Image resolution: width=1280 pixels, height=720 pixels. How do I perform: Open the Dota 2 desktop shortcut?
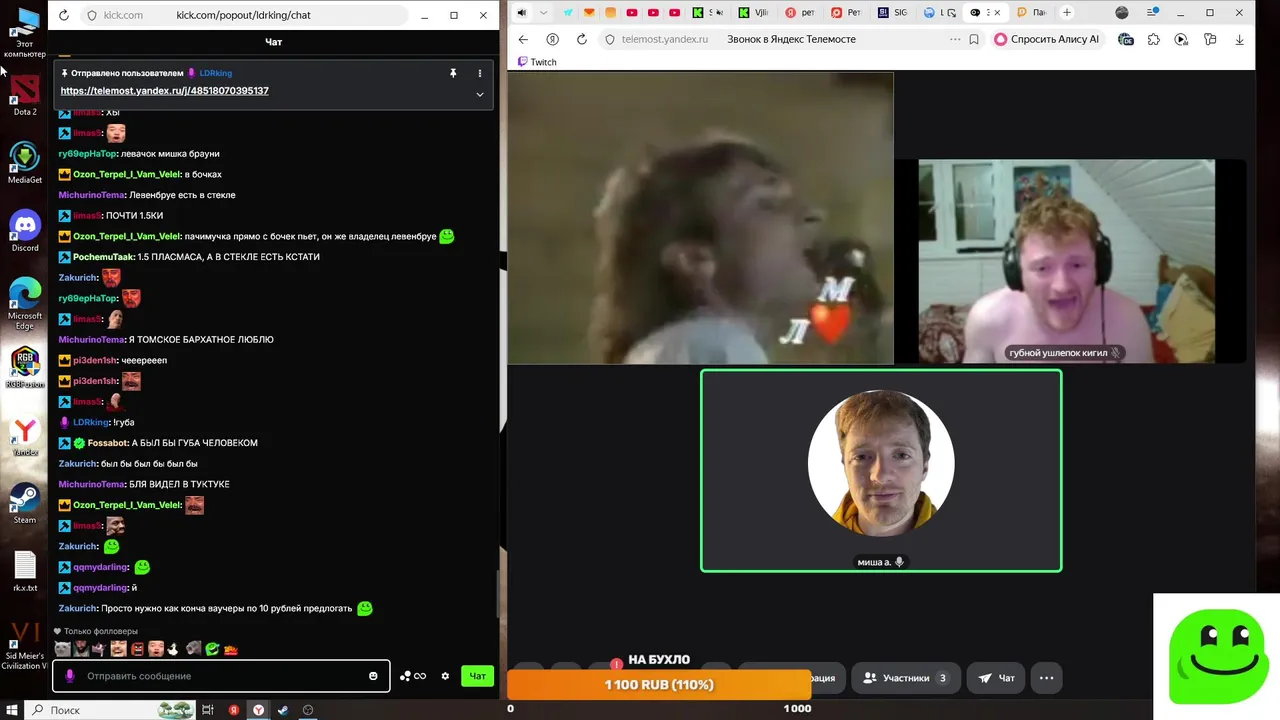point(25,94)
